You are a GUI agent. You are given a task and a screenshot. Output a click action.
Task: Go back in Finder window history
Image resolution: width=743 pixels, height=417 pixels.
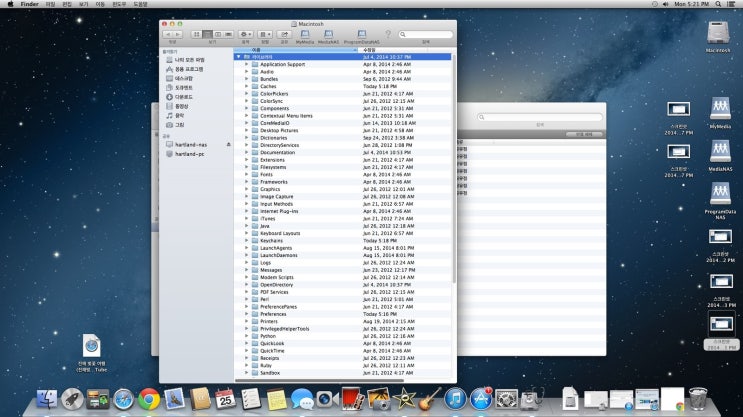(168, 34)
